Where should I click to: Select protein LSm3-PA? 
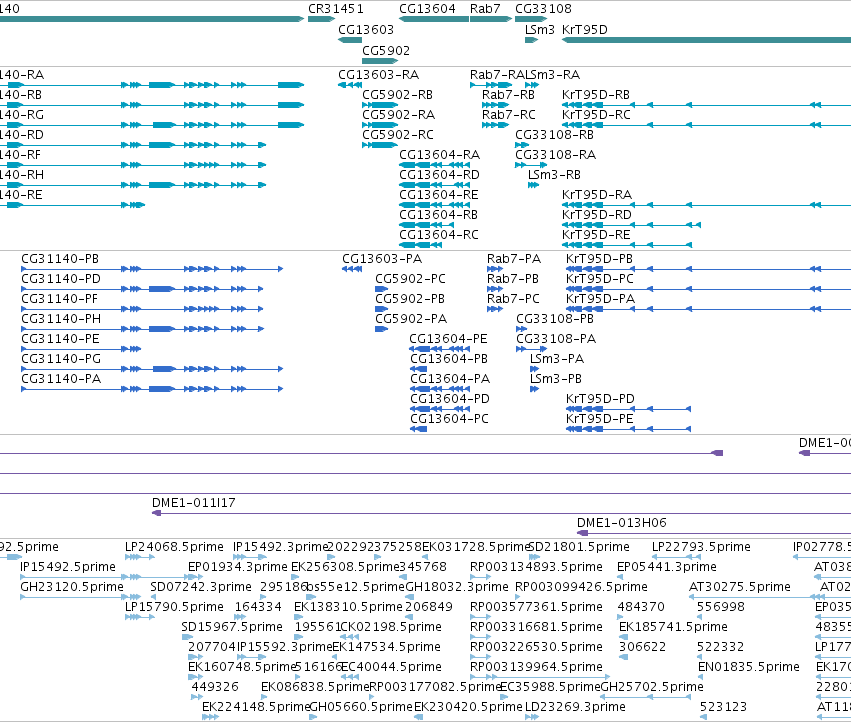pos(535,369)
